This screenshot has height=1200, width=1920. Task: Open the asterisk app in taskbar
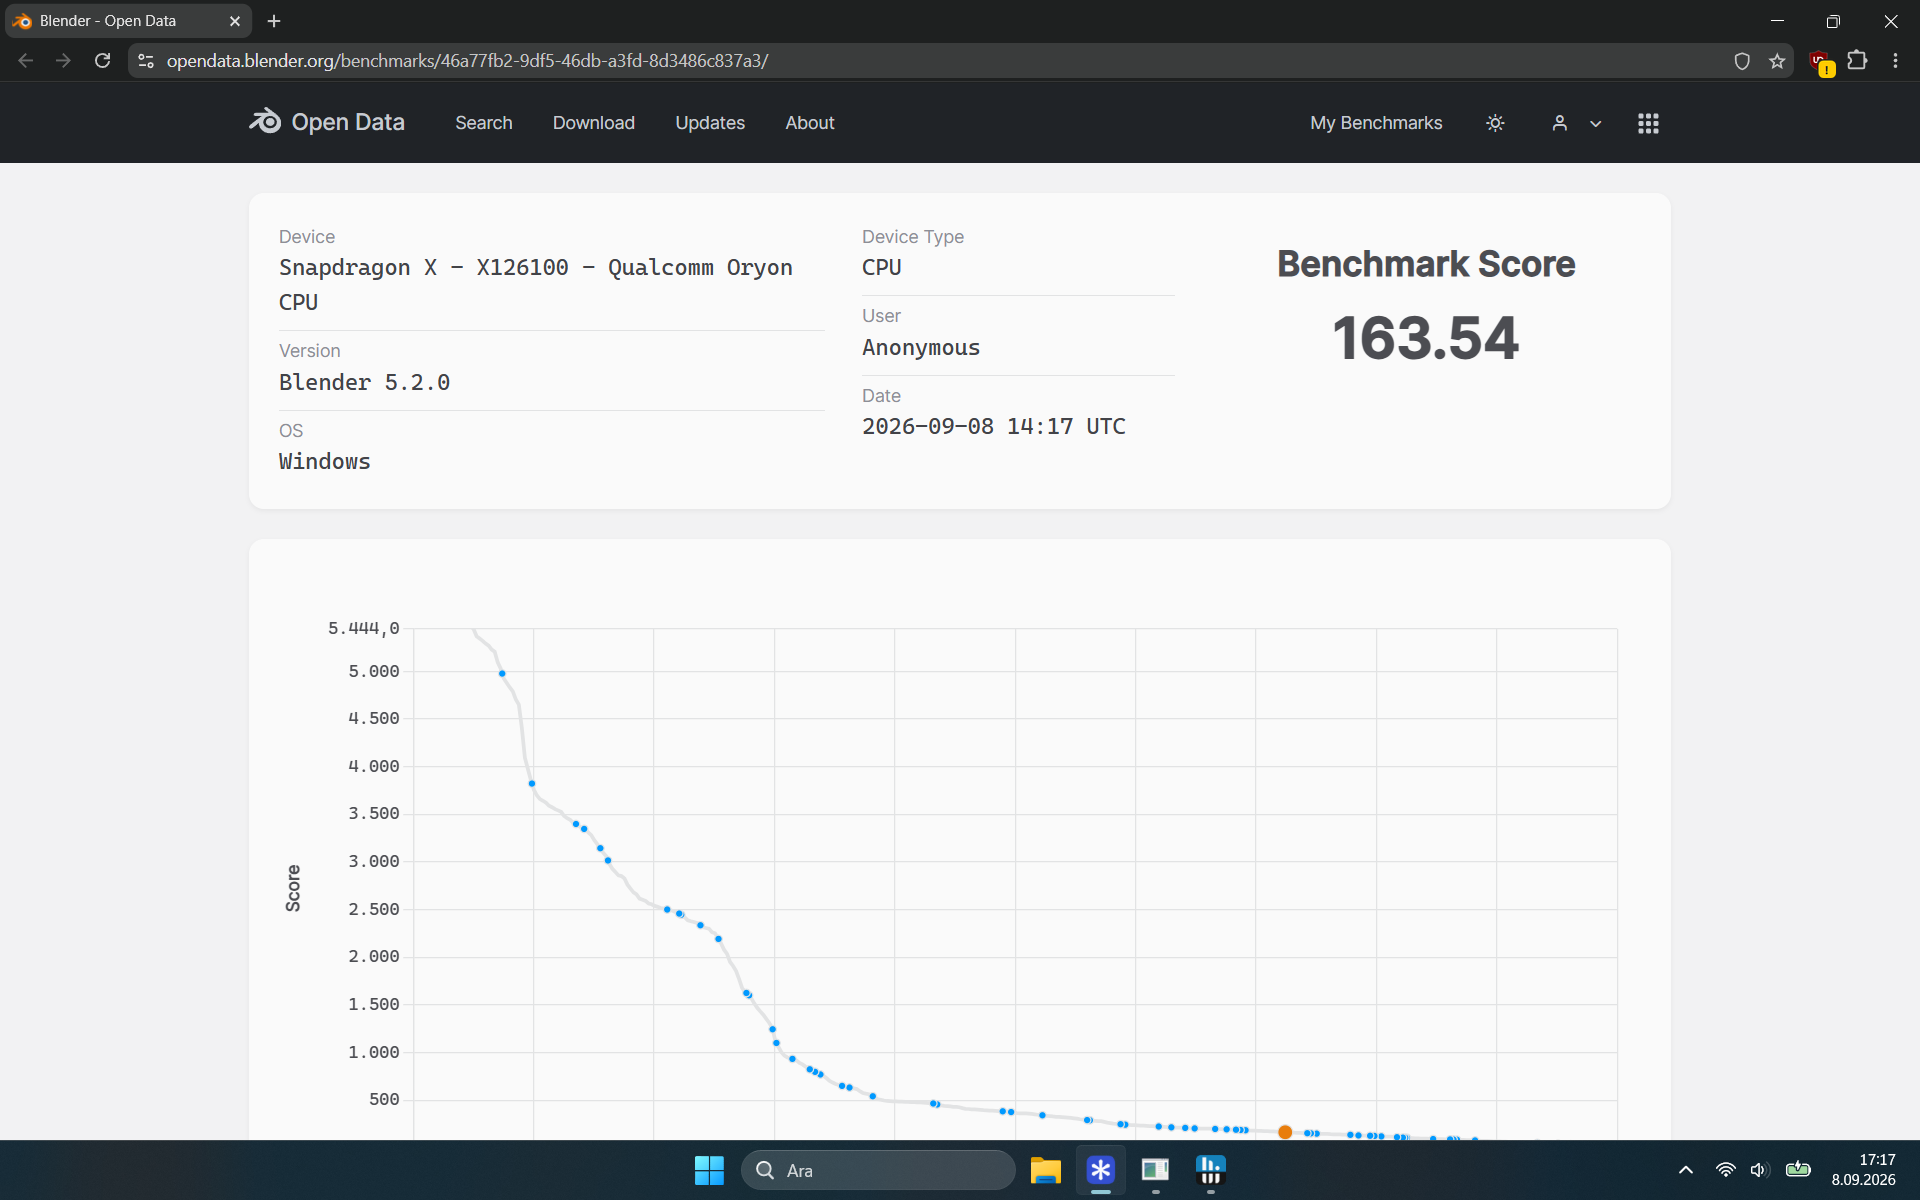[1101, 1170]
